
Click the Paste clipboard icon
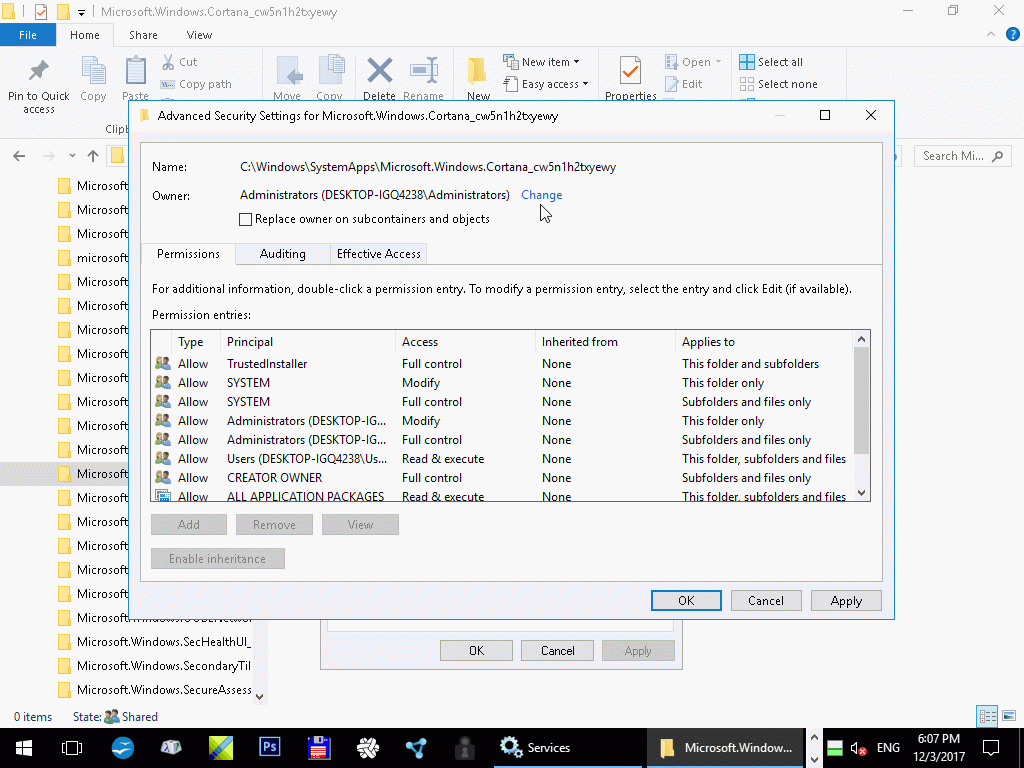136,71
